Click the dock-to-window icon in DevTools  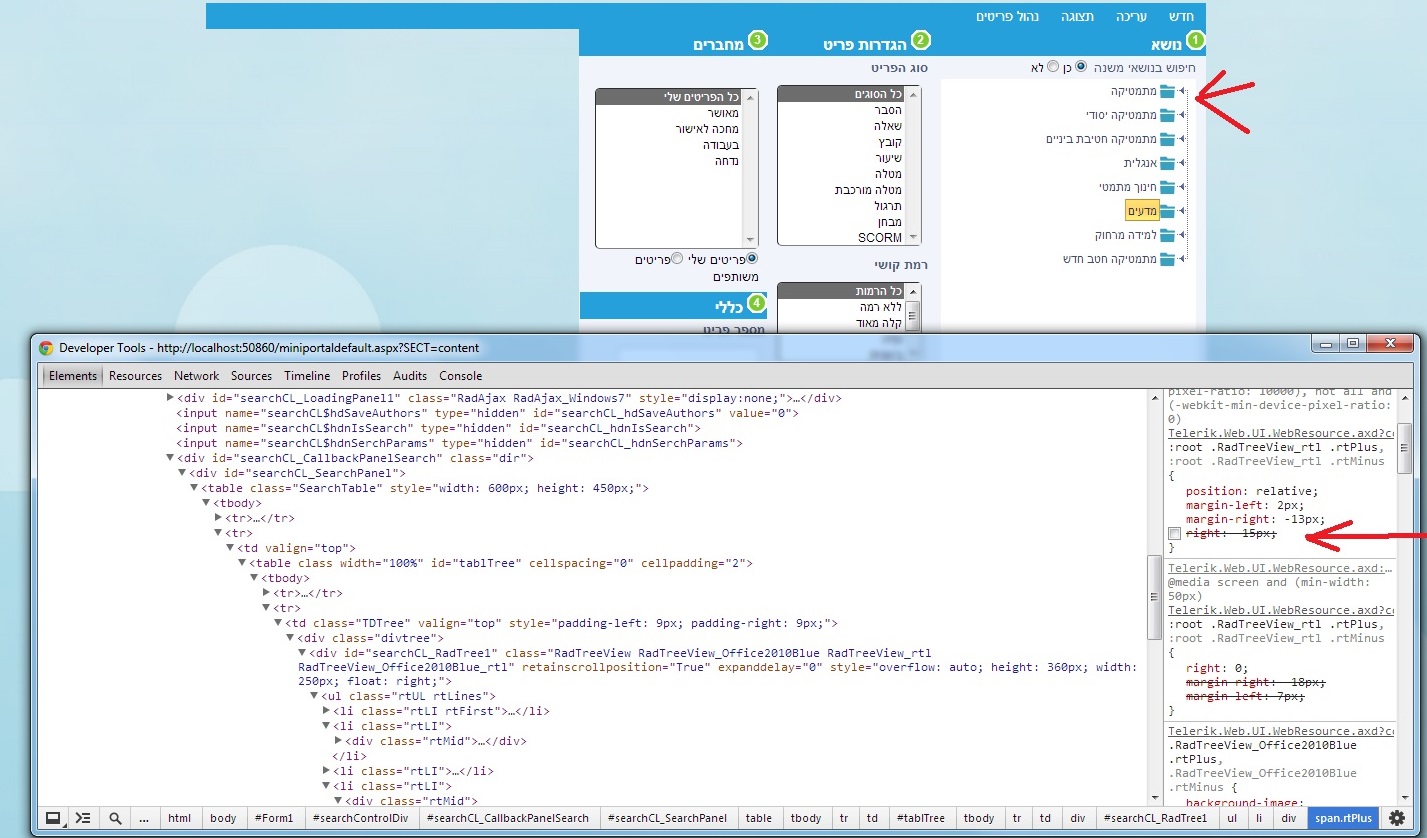(53, 817)
